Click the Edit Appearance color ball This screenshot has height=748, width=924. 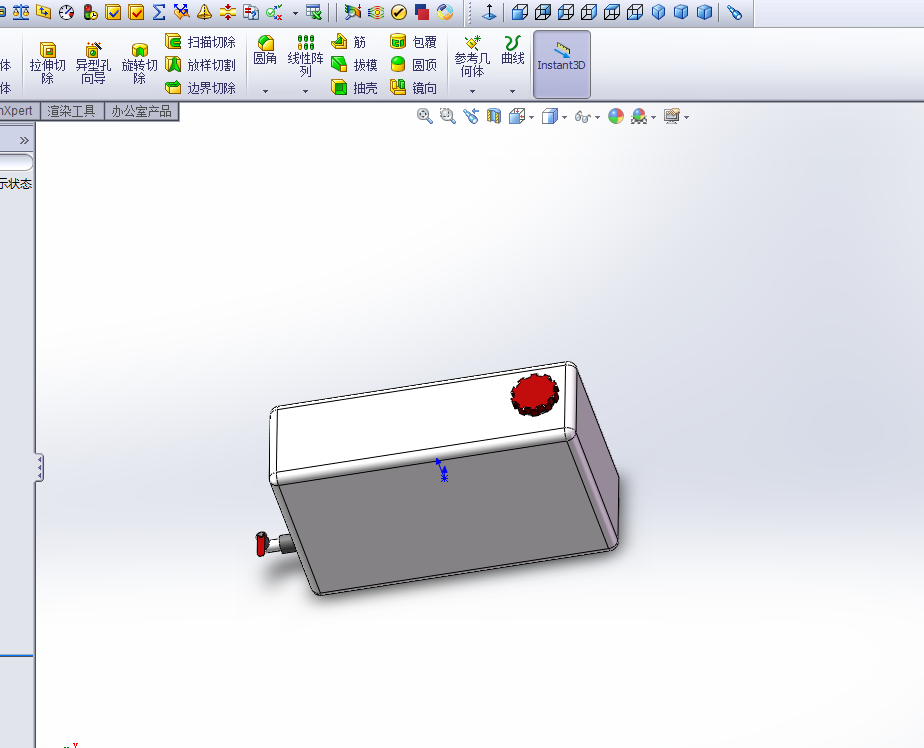click(616, 116)
